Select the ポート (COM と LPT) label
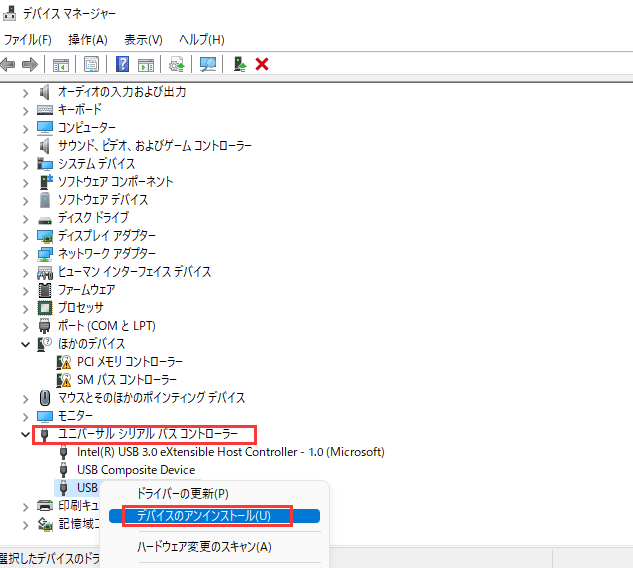 [x=107, y=326]
